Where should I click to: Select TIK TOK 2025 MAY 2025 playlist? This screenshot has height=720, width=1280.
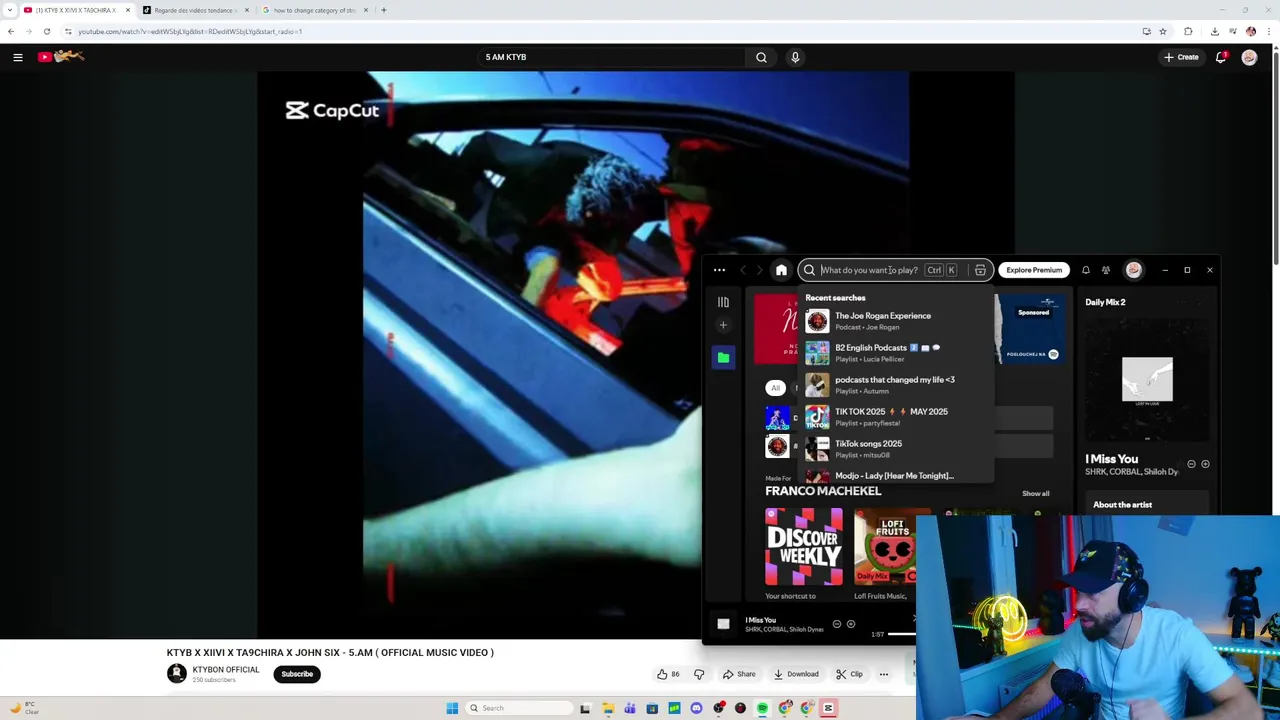(897, 416)
